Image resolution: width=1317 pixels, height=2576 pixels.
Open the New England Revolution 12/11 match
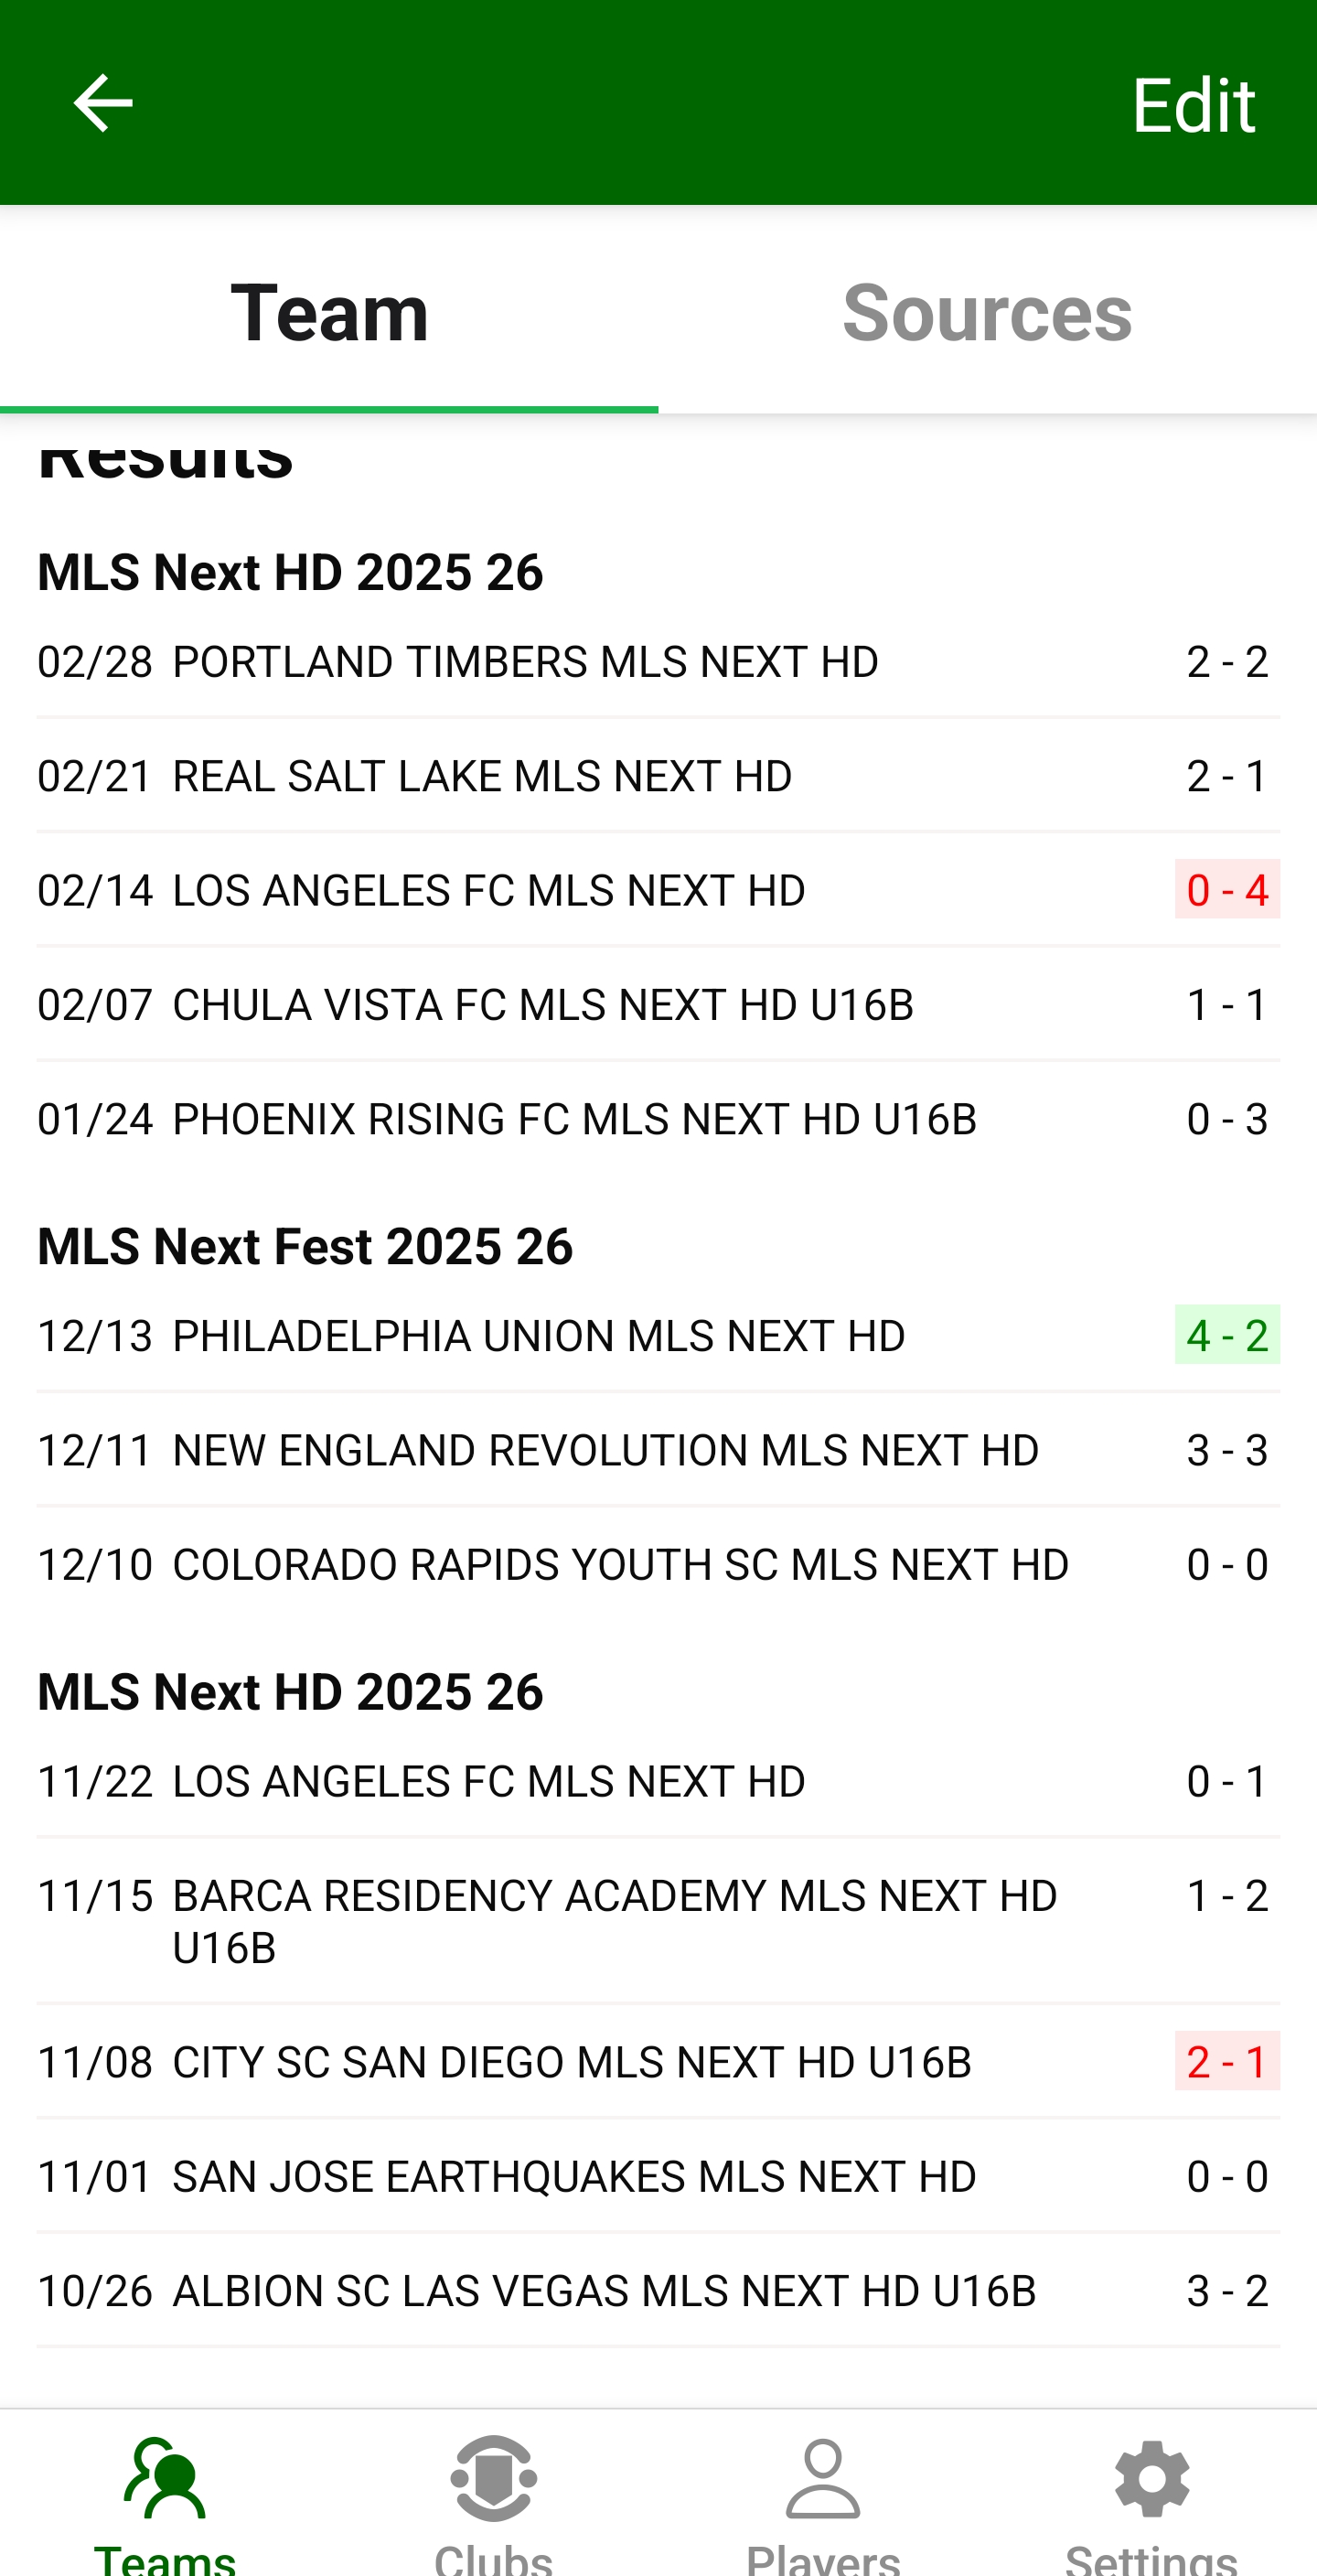tap(606, 1450)
